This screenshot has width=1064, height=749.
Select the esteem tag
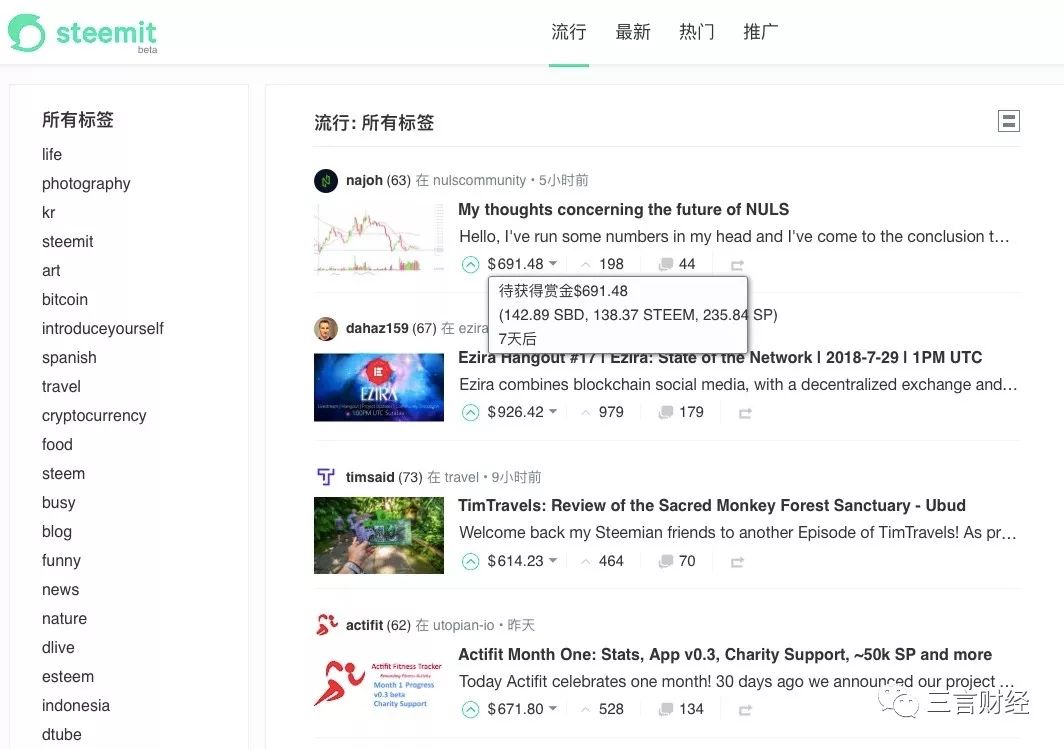[x=68, y=676]
